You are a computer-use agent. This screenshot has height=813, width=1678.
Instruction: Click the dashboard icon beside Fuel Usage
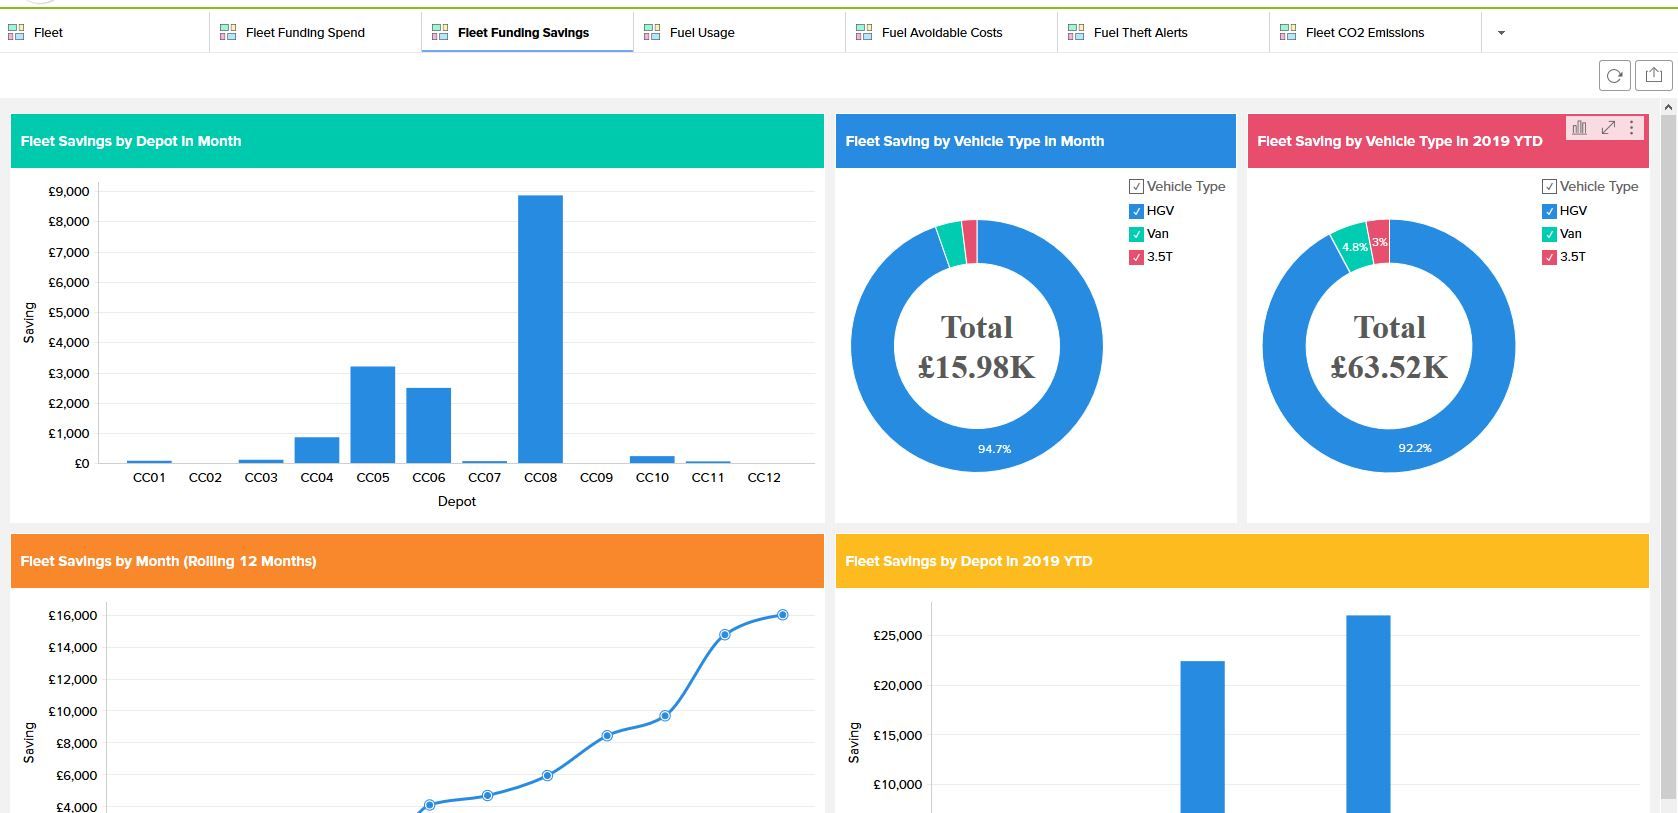(652, 33)
